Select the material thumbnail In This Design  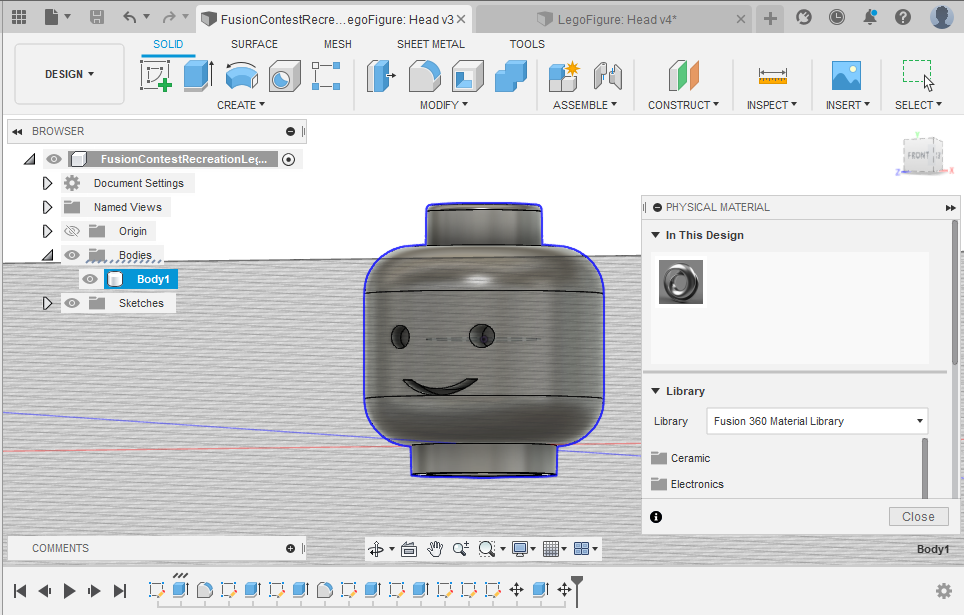pos(681,282)
